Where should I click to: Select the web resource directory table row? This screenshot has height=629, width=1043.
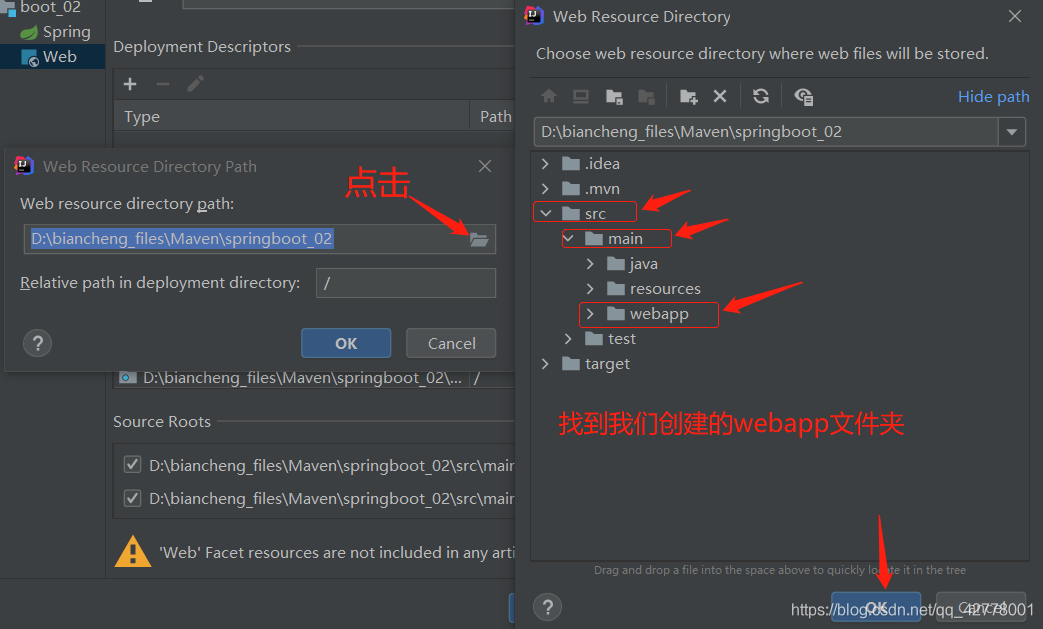click(x=315, y=378)
